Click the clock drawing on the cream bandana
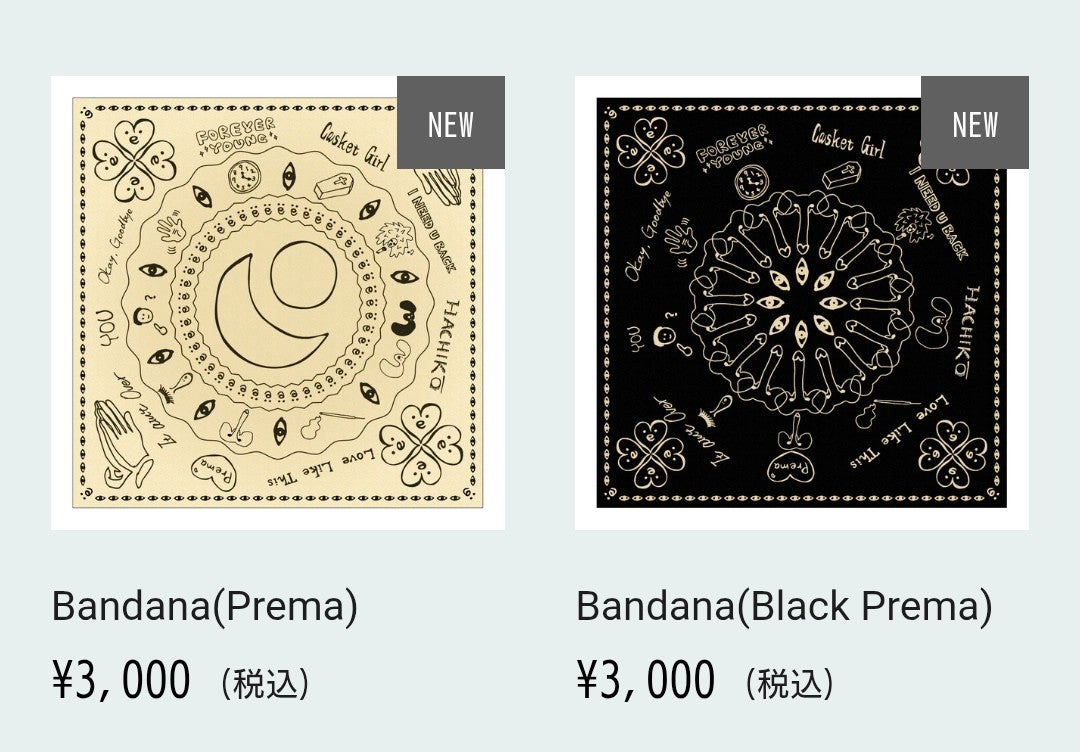Viewport: 1080px width, 752px height. (243, 177)
